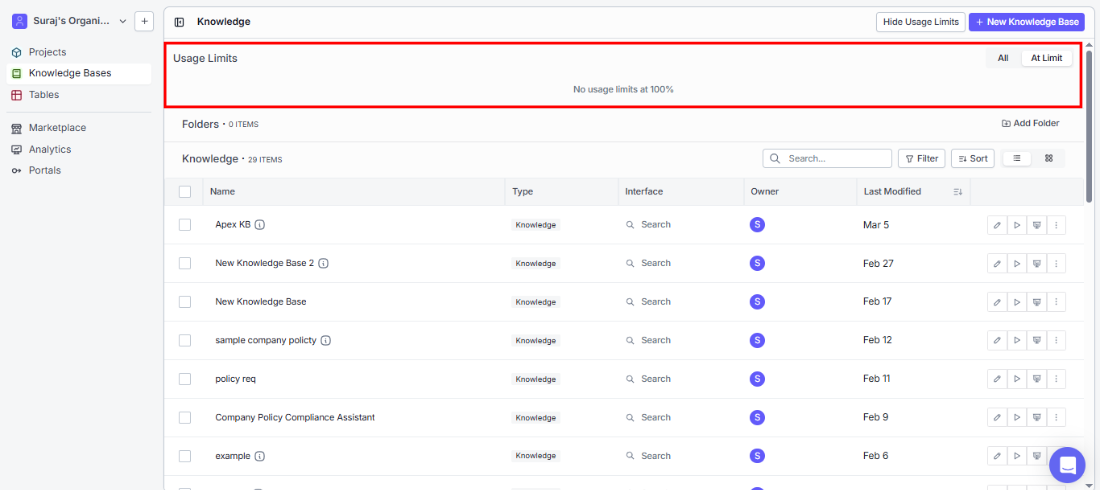Check the Apex KB row checkbox
This screenshot has height=490, width=1100.
(185, 225)
